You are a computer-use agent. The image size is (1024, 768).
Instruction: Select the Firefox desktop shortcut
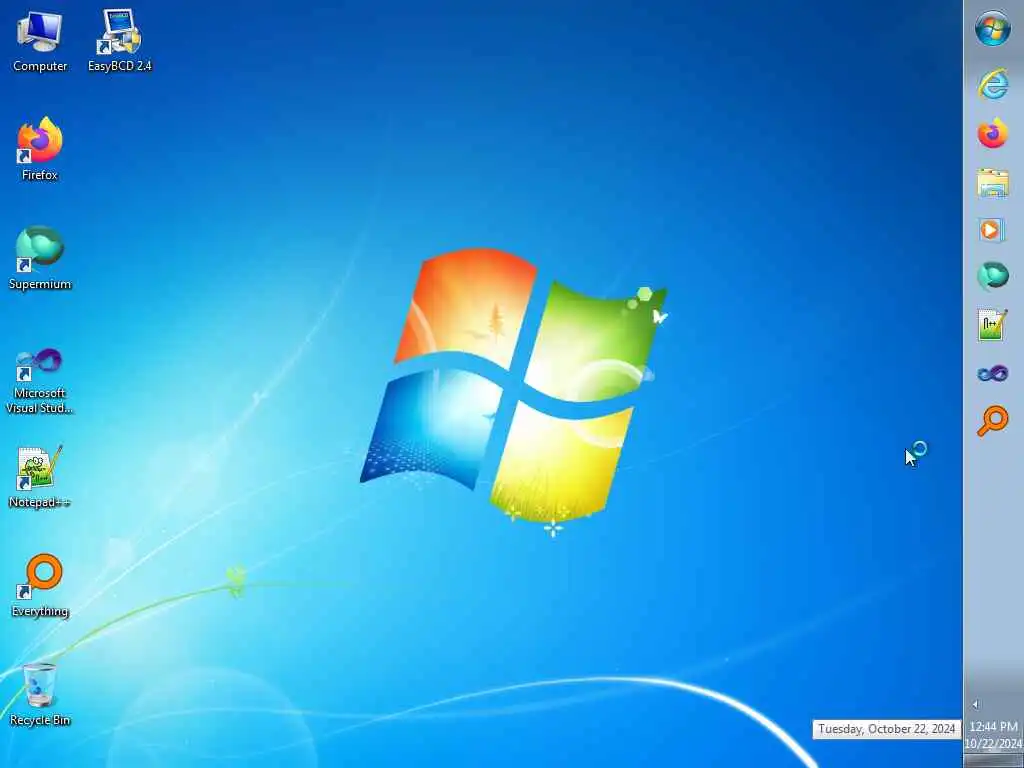(x=40, y=149)
